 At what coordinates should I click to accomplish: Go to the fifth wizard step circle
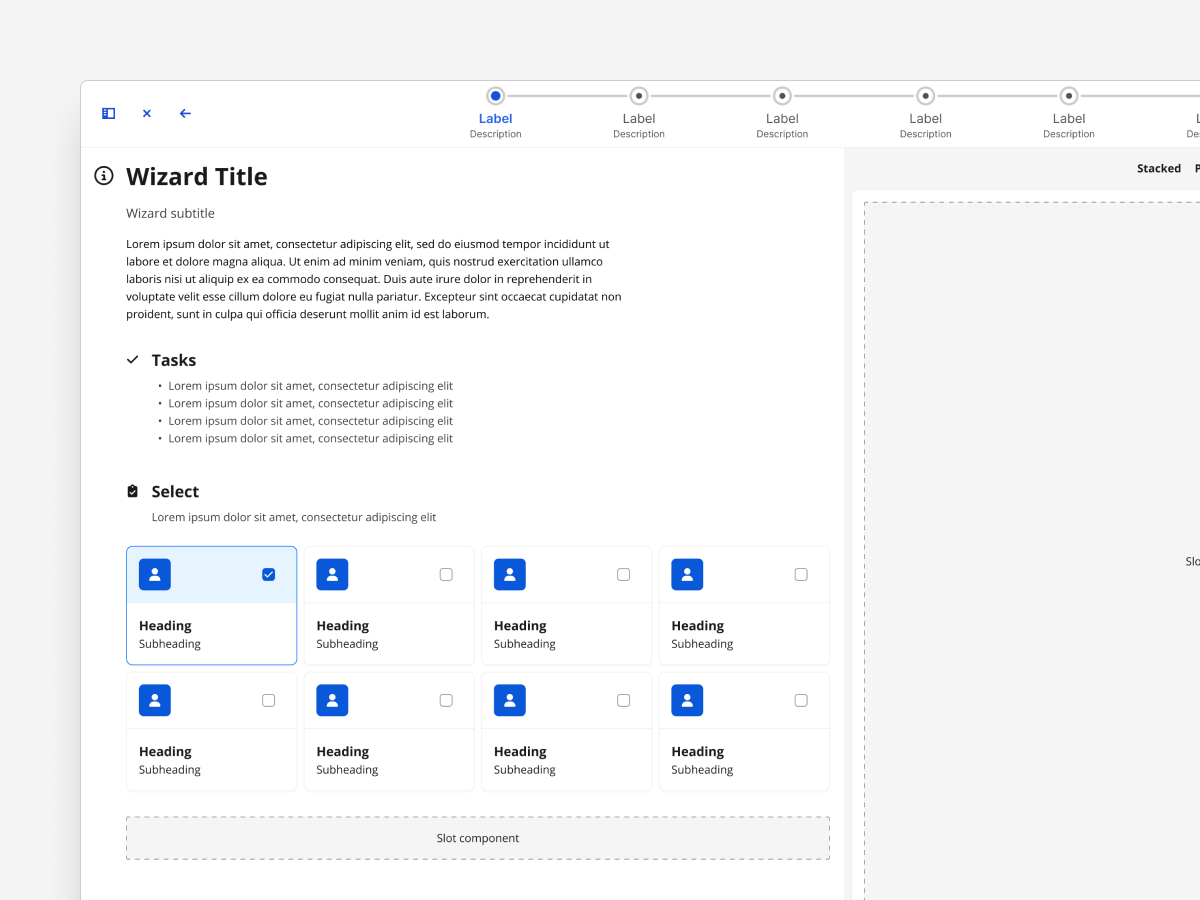pos(1069,96)
